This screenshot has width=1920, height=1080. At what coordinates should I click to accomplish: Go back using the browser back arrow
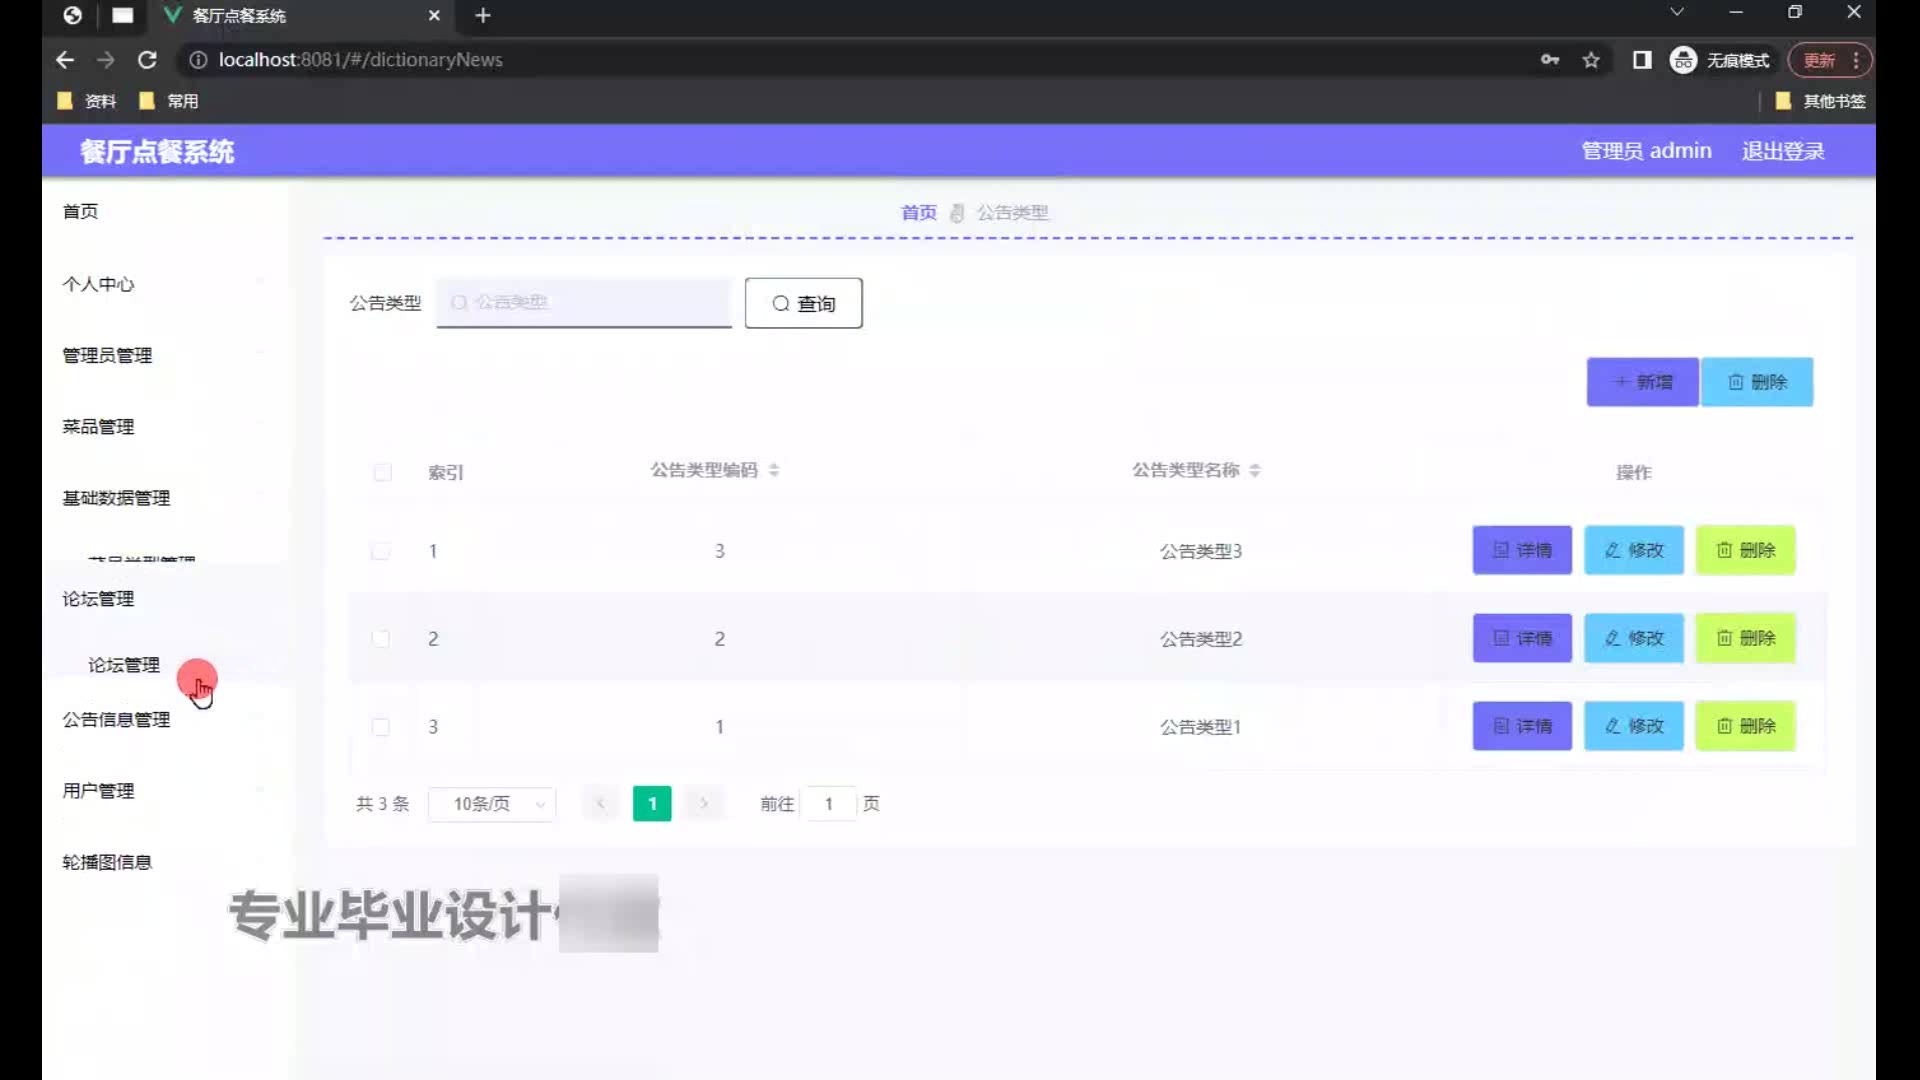[x=65, y=60]
